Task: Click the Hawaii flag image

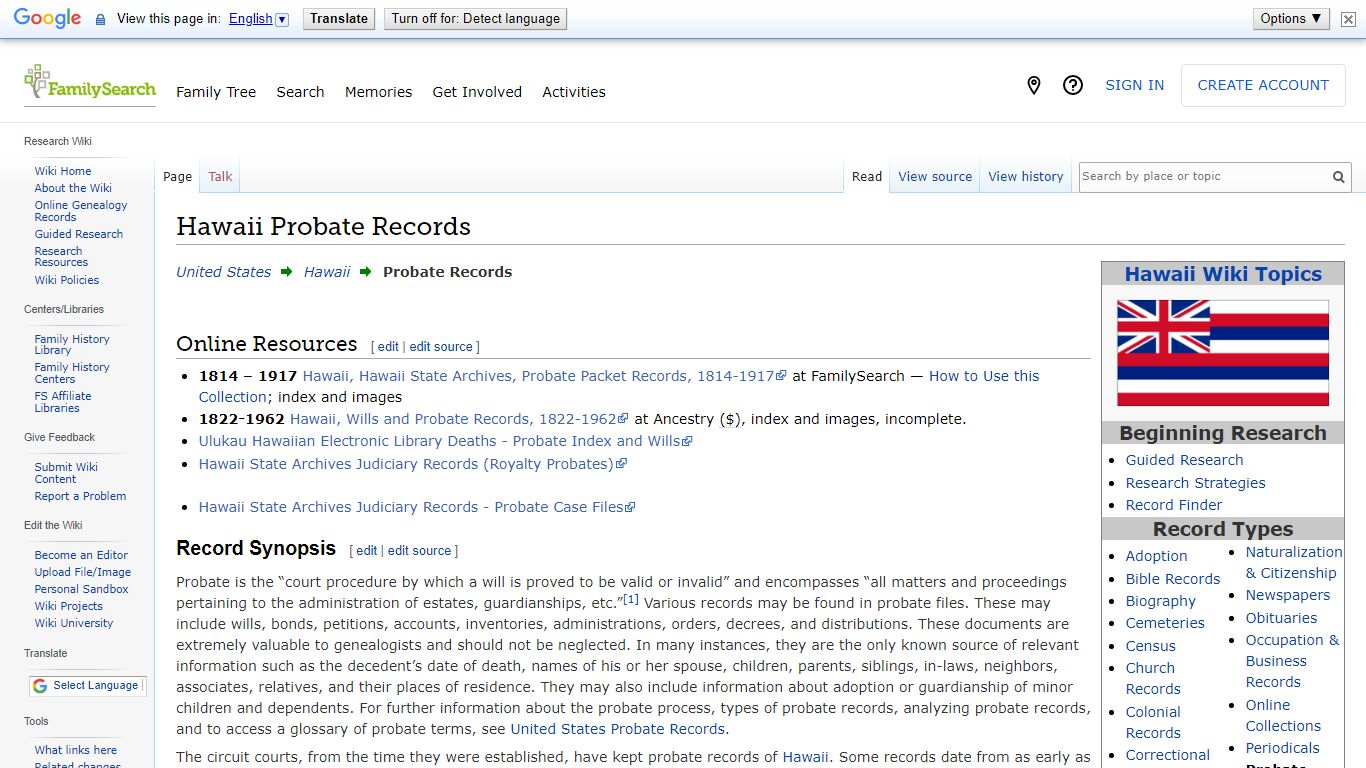Action: click(x=1222, y=353)
